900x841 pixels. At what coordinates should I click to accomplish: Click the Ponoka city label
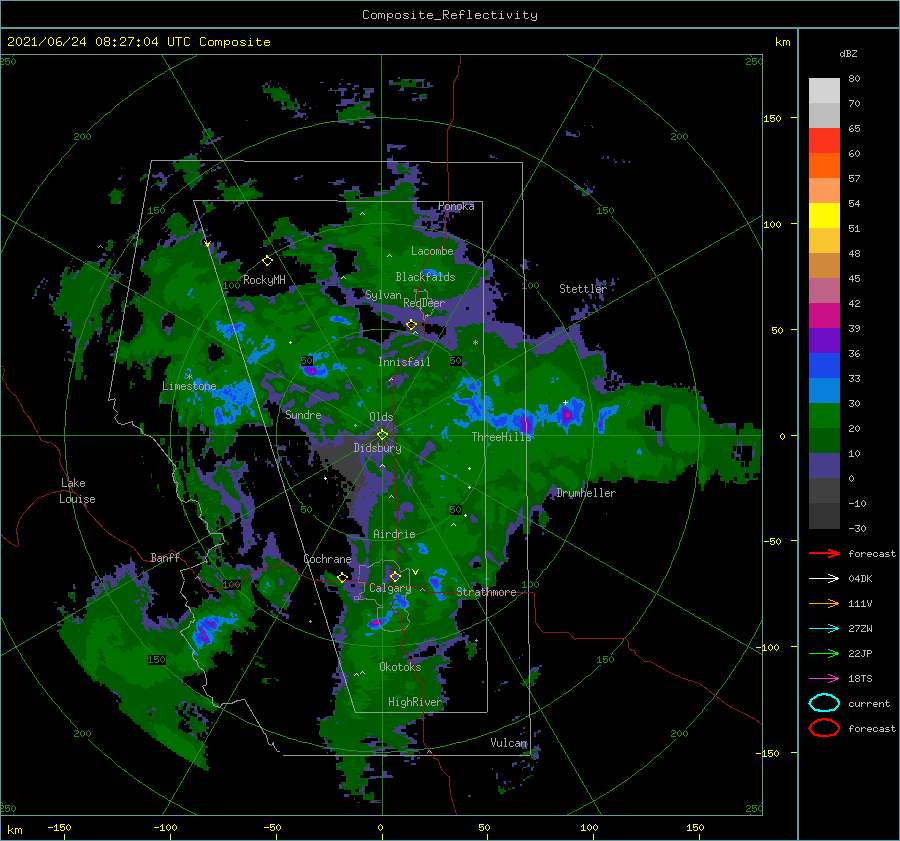(456, 206)
